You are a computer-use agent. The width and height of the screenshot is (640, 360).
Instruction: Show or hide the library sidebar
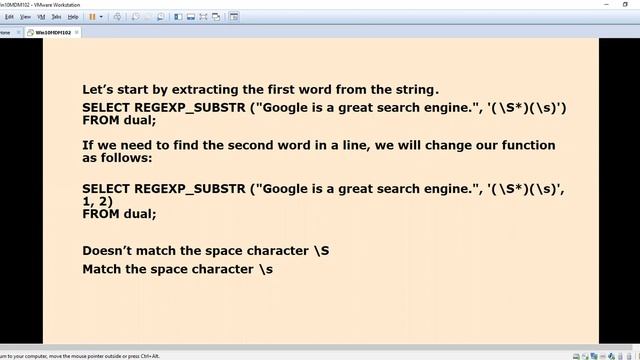pos(178,17)
